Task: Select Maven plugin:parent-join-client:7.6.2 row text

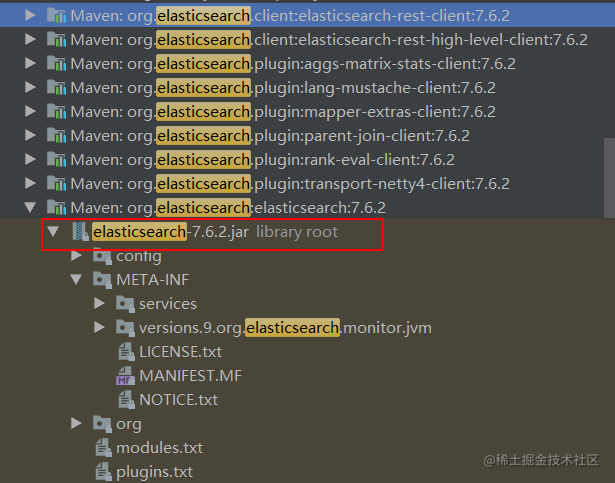Action: (x=270, y=136)
